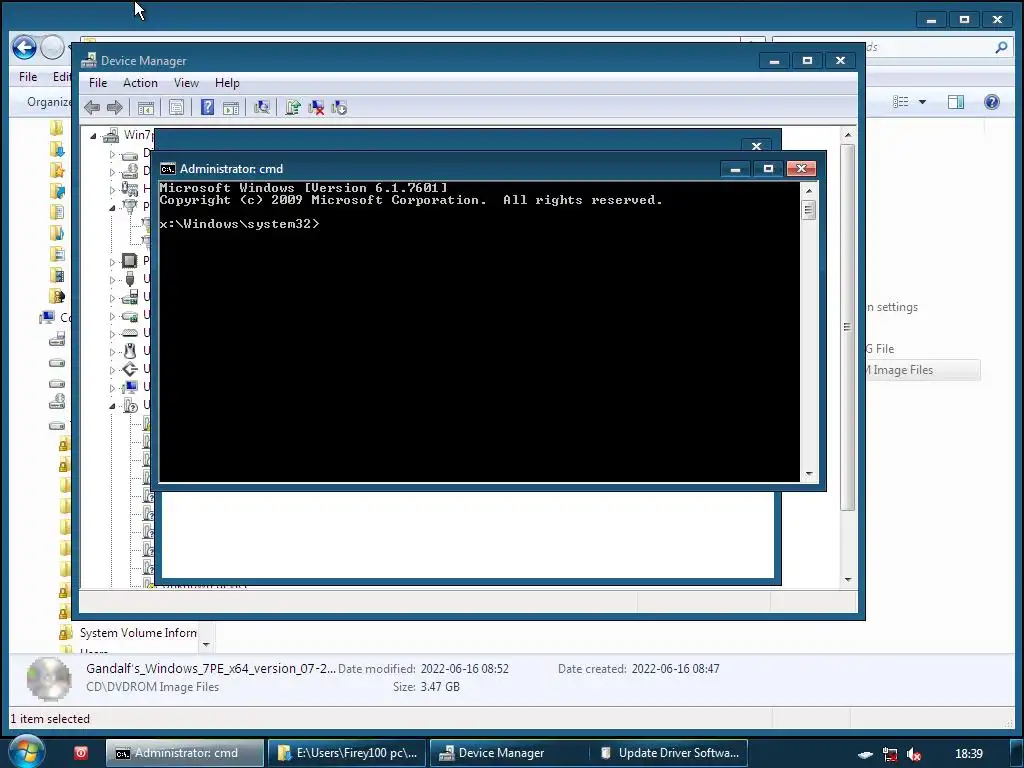Open the View menu in Device Manager
Screen dimensions: 1024x768
click(186, 83)
